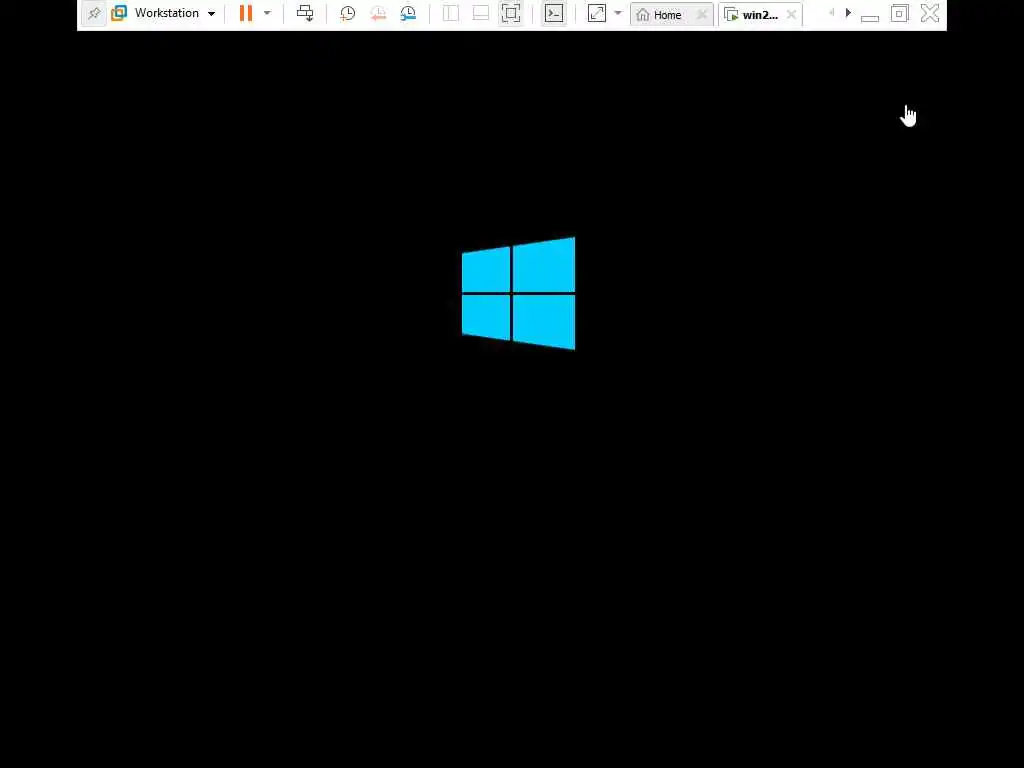
Task: Click the Windows boot logo in guest
Action: [x=519, y=293]
